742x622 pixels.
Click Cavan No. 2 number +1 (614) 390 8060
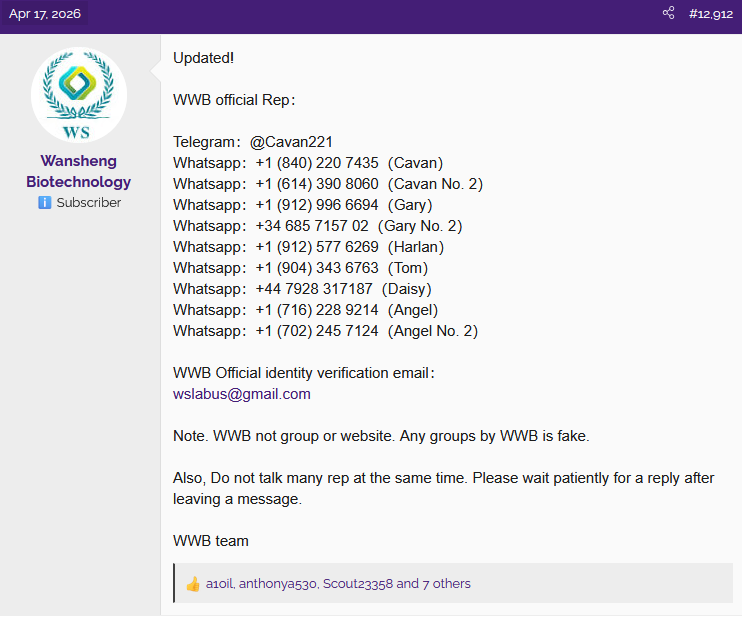317,184
